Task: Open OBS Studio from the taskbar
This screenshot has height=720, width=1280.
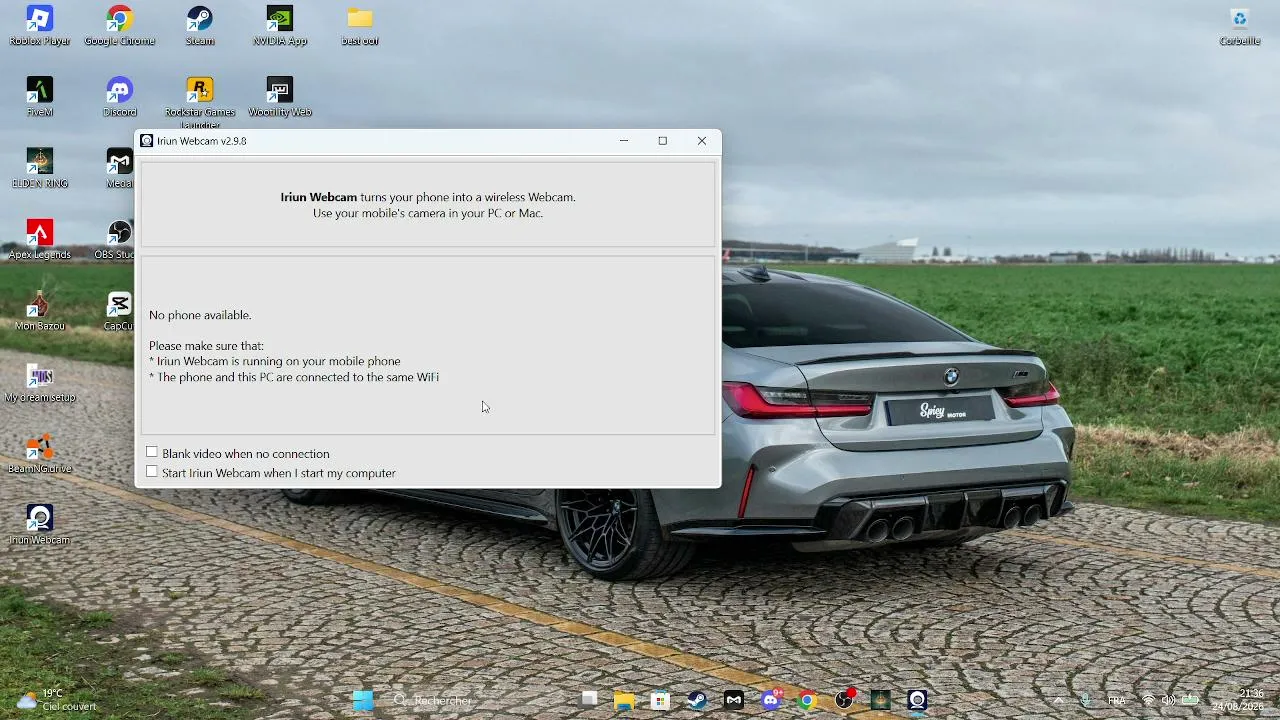Action: [x=845, y=700]
